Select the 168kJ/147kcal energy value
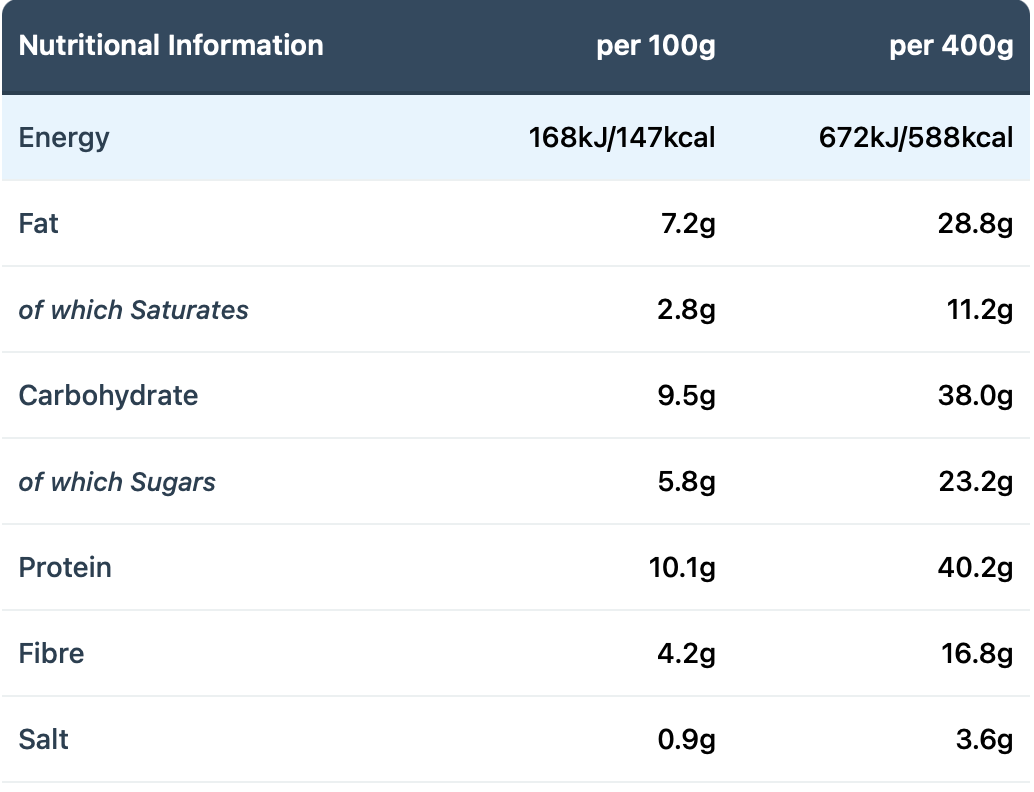The width and height of the screenshot is (1034, 792). pyautogui.click(x=622, y=138)
